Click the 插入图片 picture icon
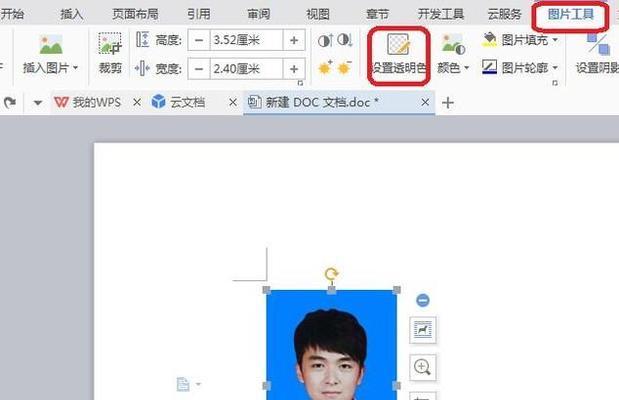 (x=51, y=45)
